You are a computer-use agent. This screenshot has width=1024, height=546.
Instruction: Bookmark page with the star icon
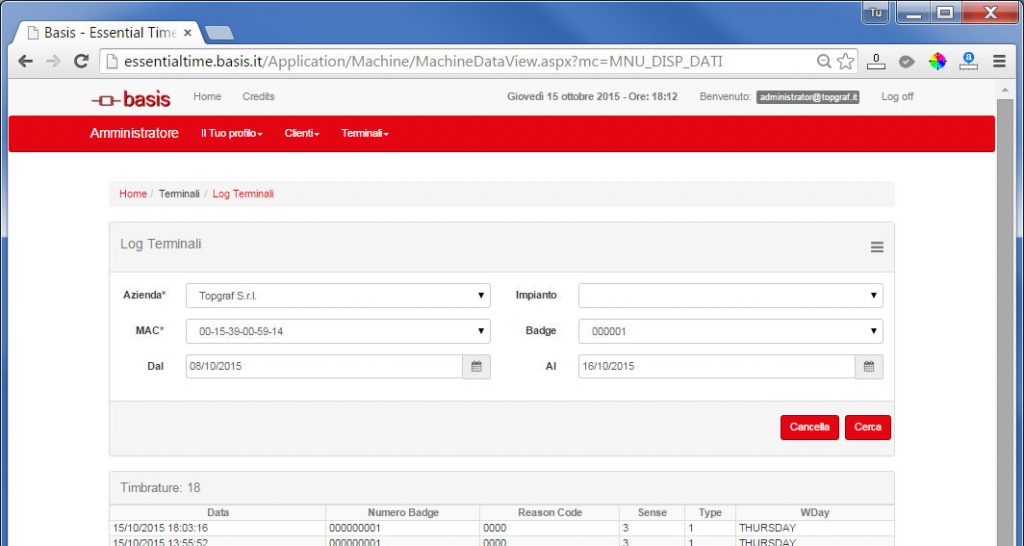(846, 62)
